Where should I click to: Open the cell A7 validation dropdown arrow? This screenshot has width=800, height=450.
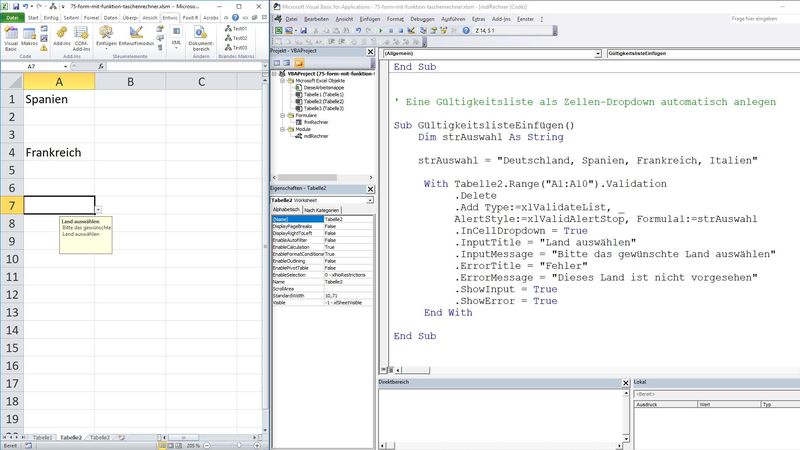click(x=99, y=209)
